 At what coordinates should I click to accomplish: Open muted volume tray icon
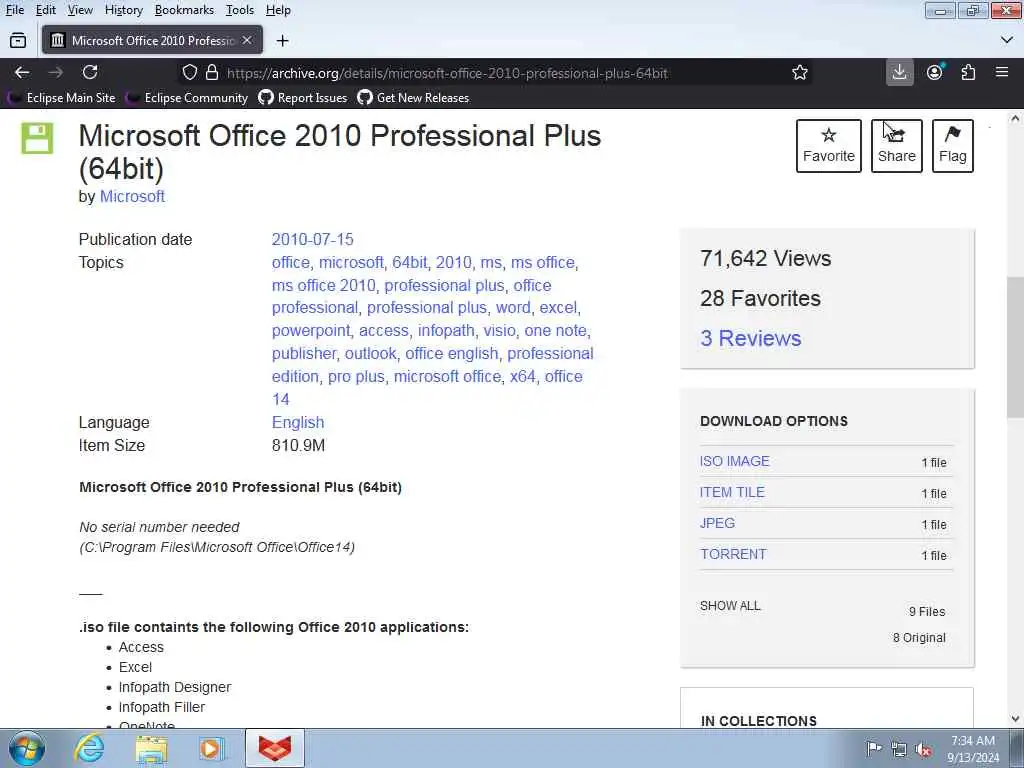click(923, 749)
